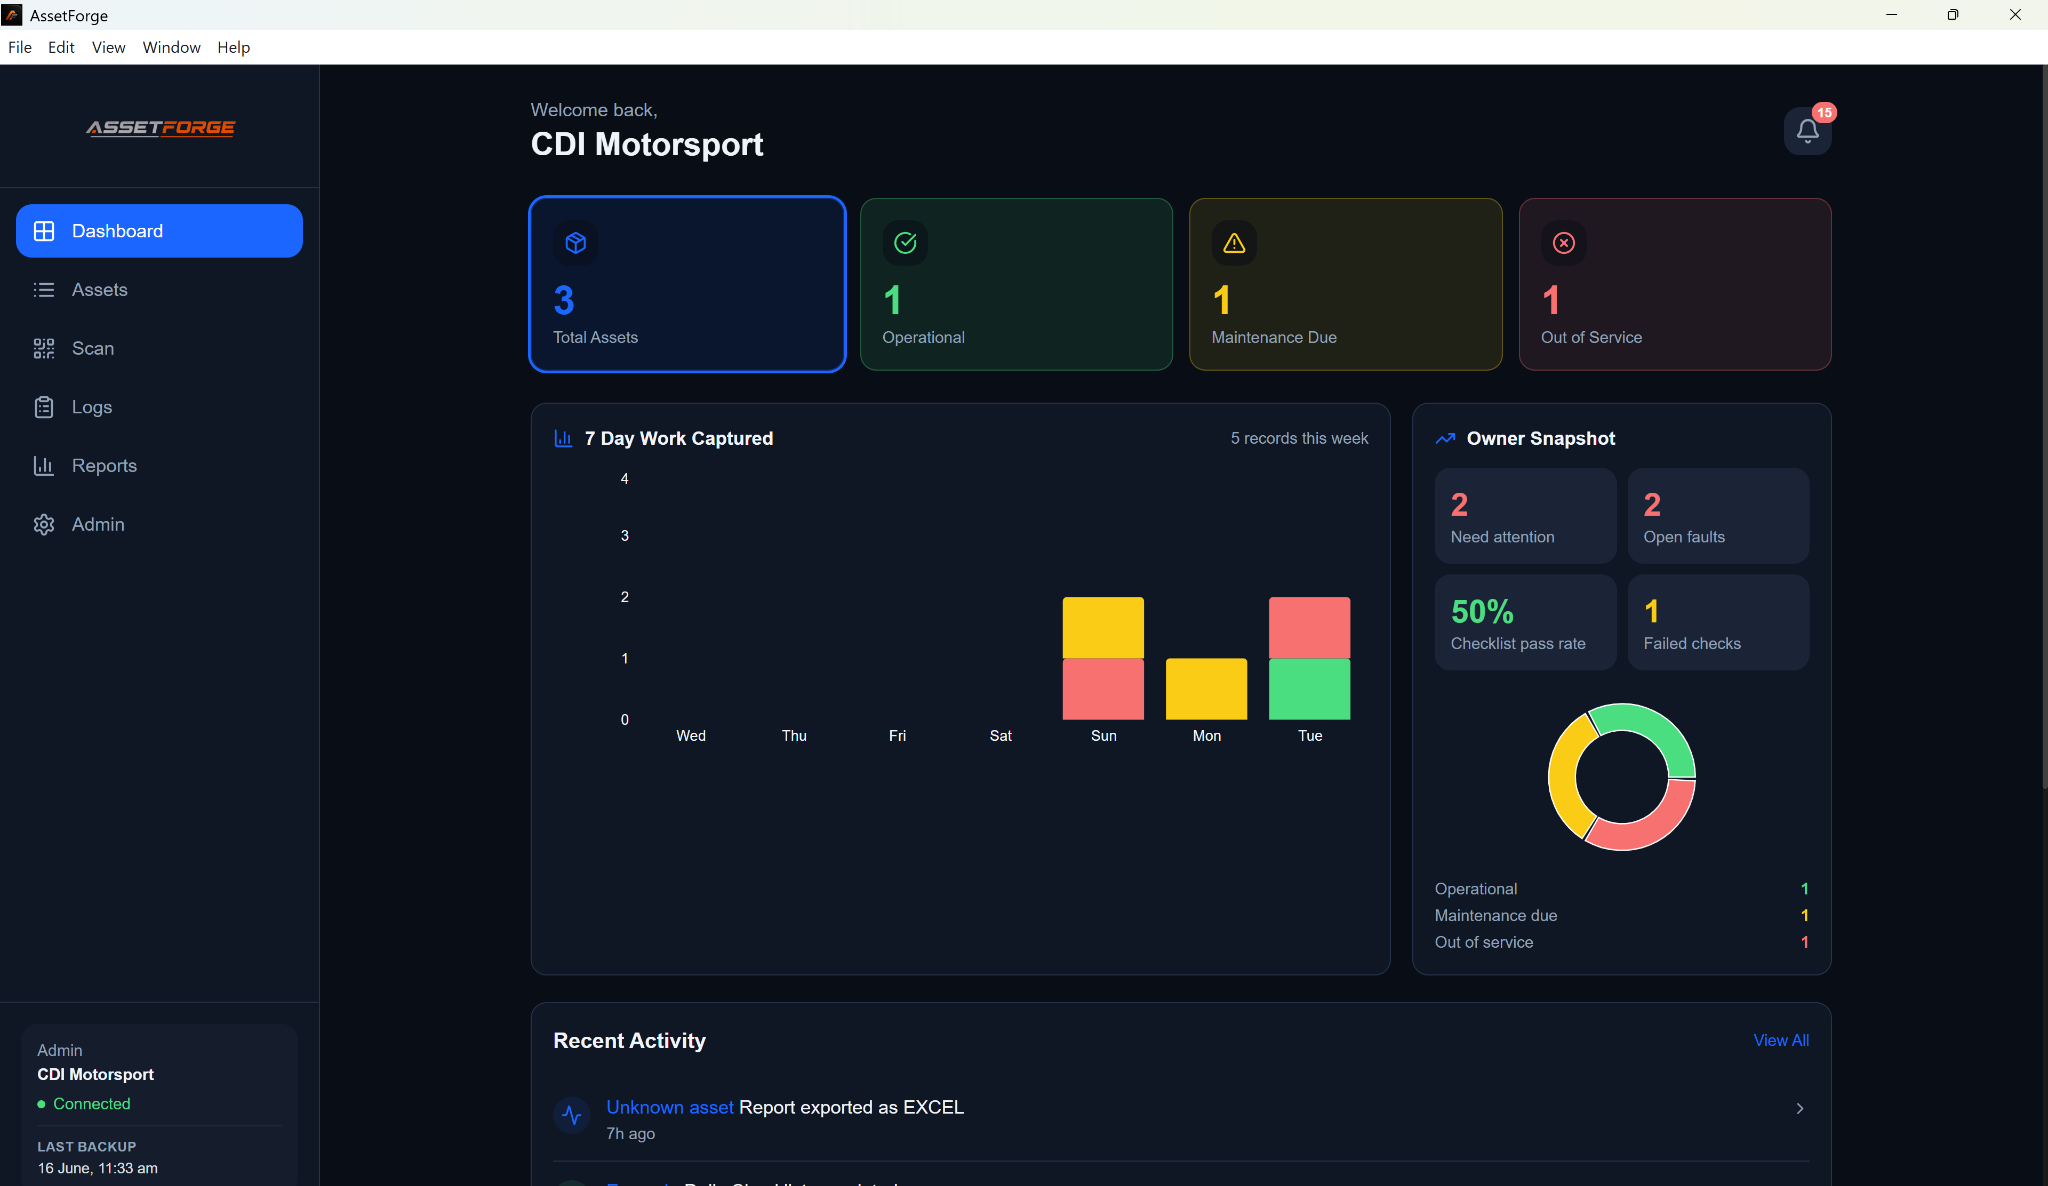The image size is (2048, 1186).
Task: Open the Failed checks tile
Action: 1718,622
